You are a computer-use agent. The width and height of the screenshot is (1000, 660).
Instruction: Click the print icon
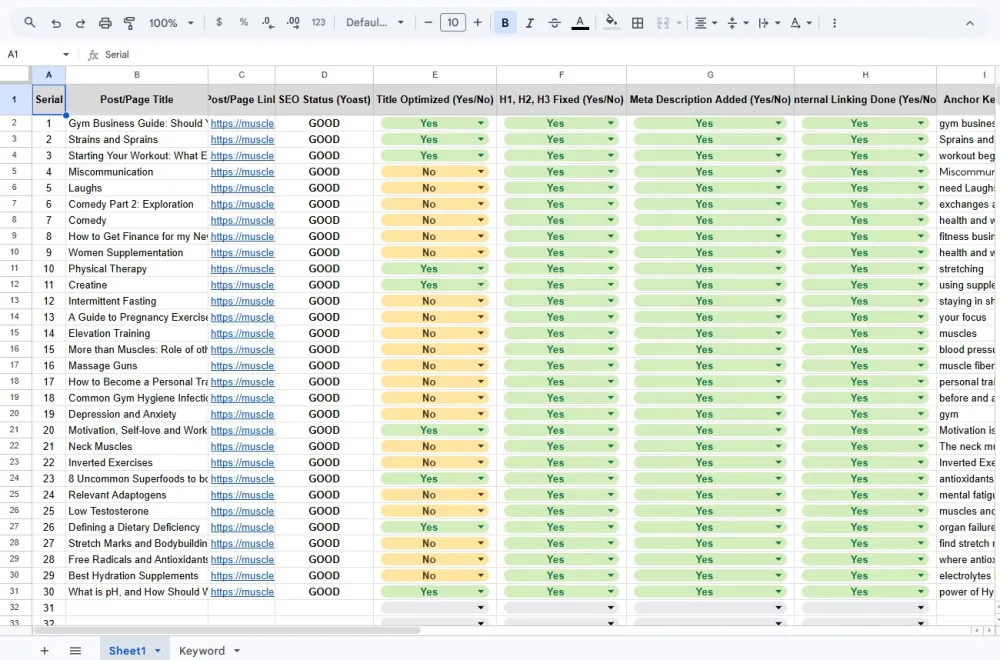tap(105, 23)
